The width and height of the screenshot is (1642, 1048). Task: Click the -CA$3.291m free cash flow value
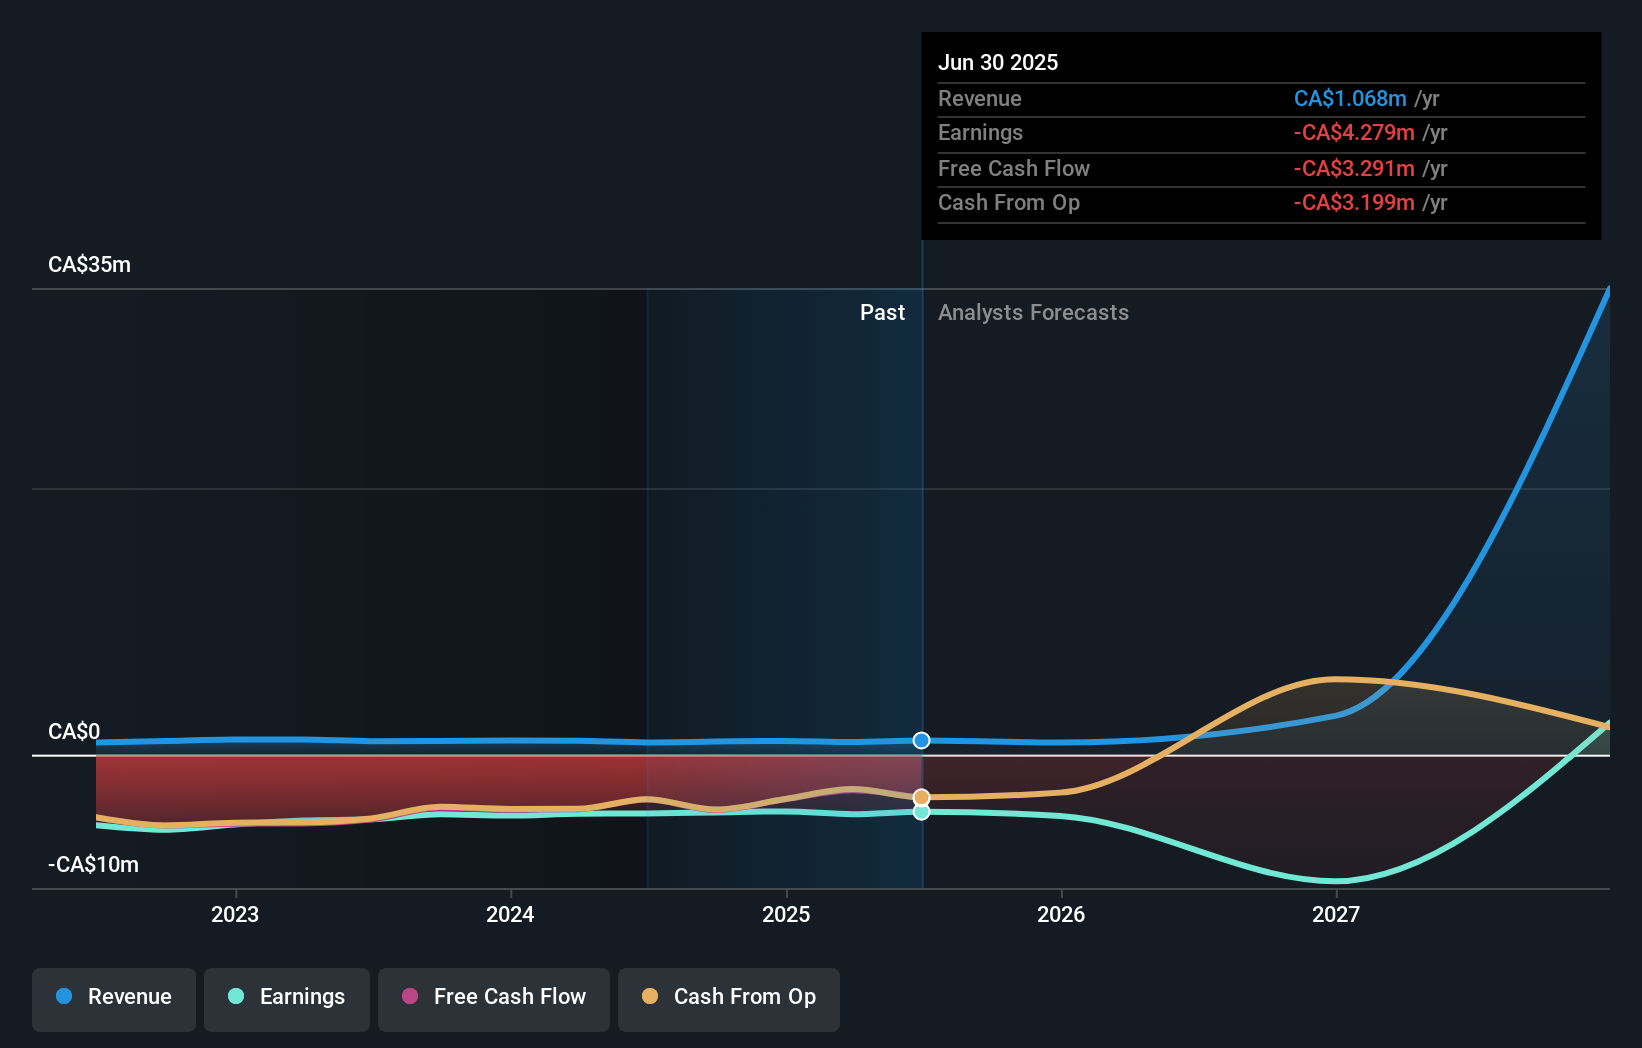[1354, 168]
